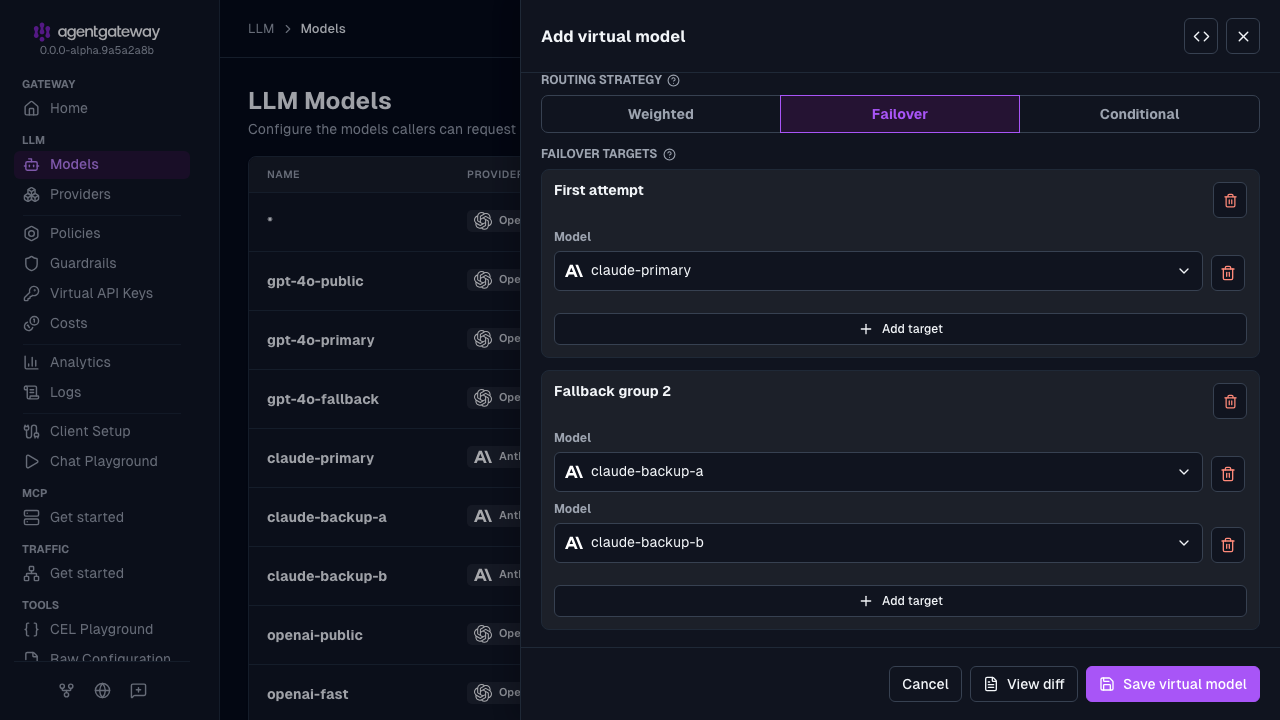Select the Failover routing strategy

[x=900, y=114]
